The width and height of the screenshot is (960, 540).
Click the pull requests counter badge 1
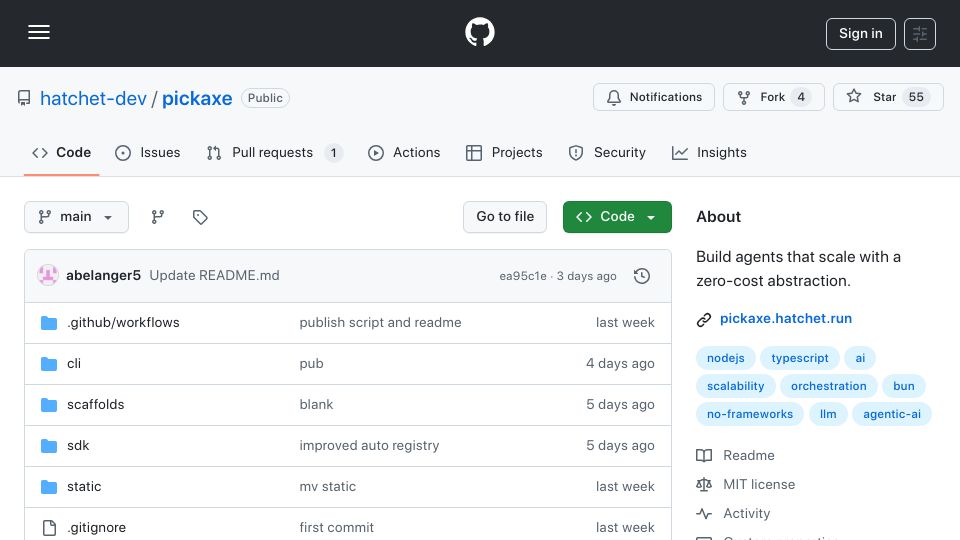point(334,153)
